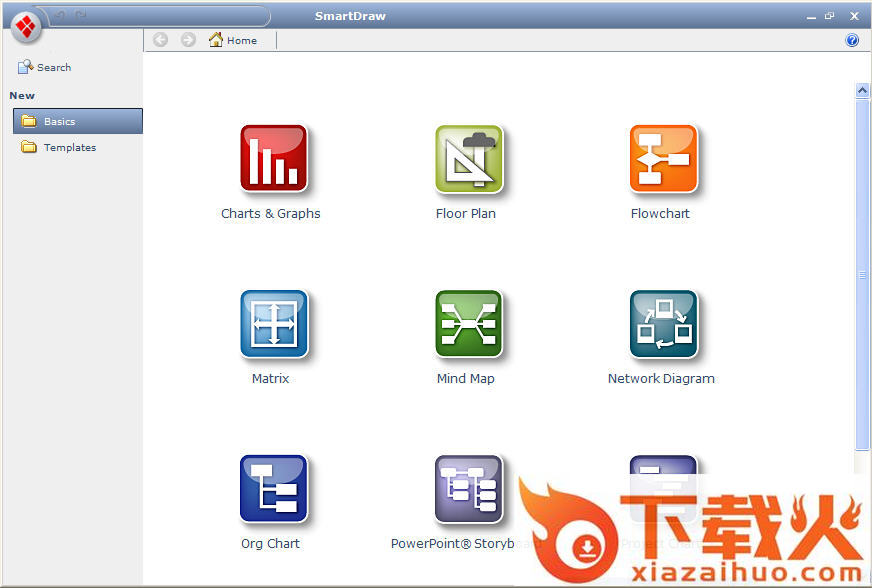
Task: Click the Floor Plan label
Action: 465,214
